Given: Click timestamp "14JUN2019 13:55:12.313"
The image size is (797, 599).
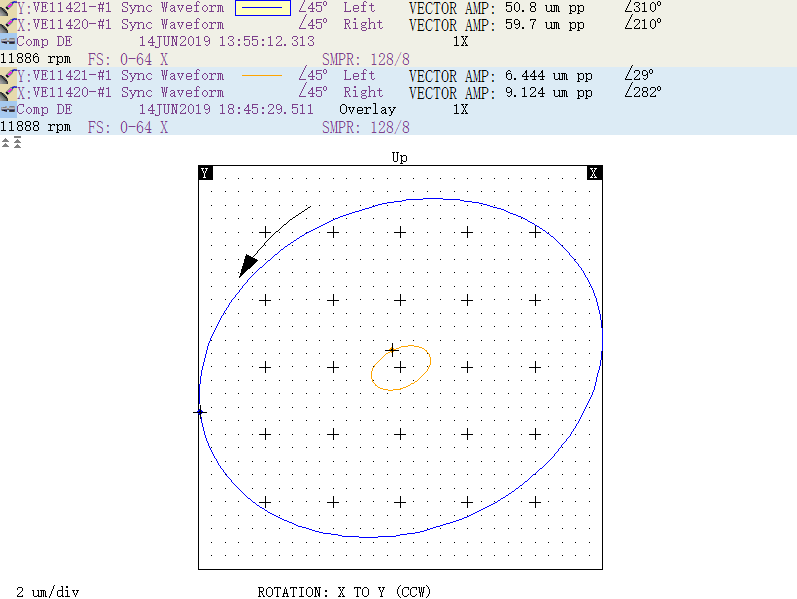Looking at the screenshot, I should click(227, 41).
